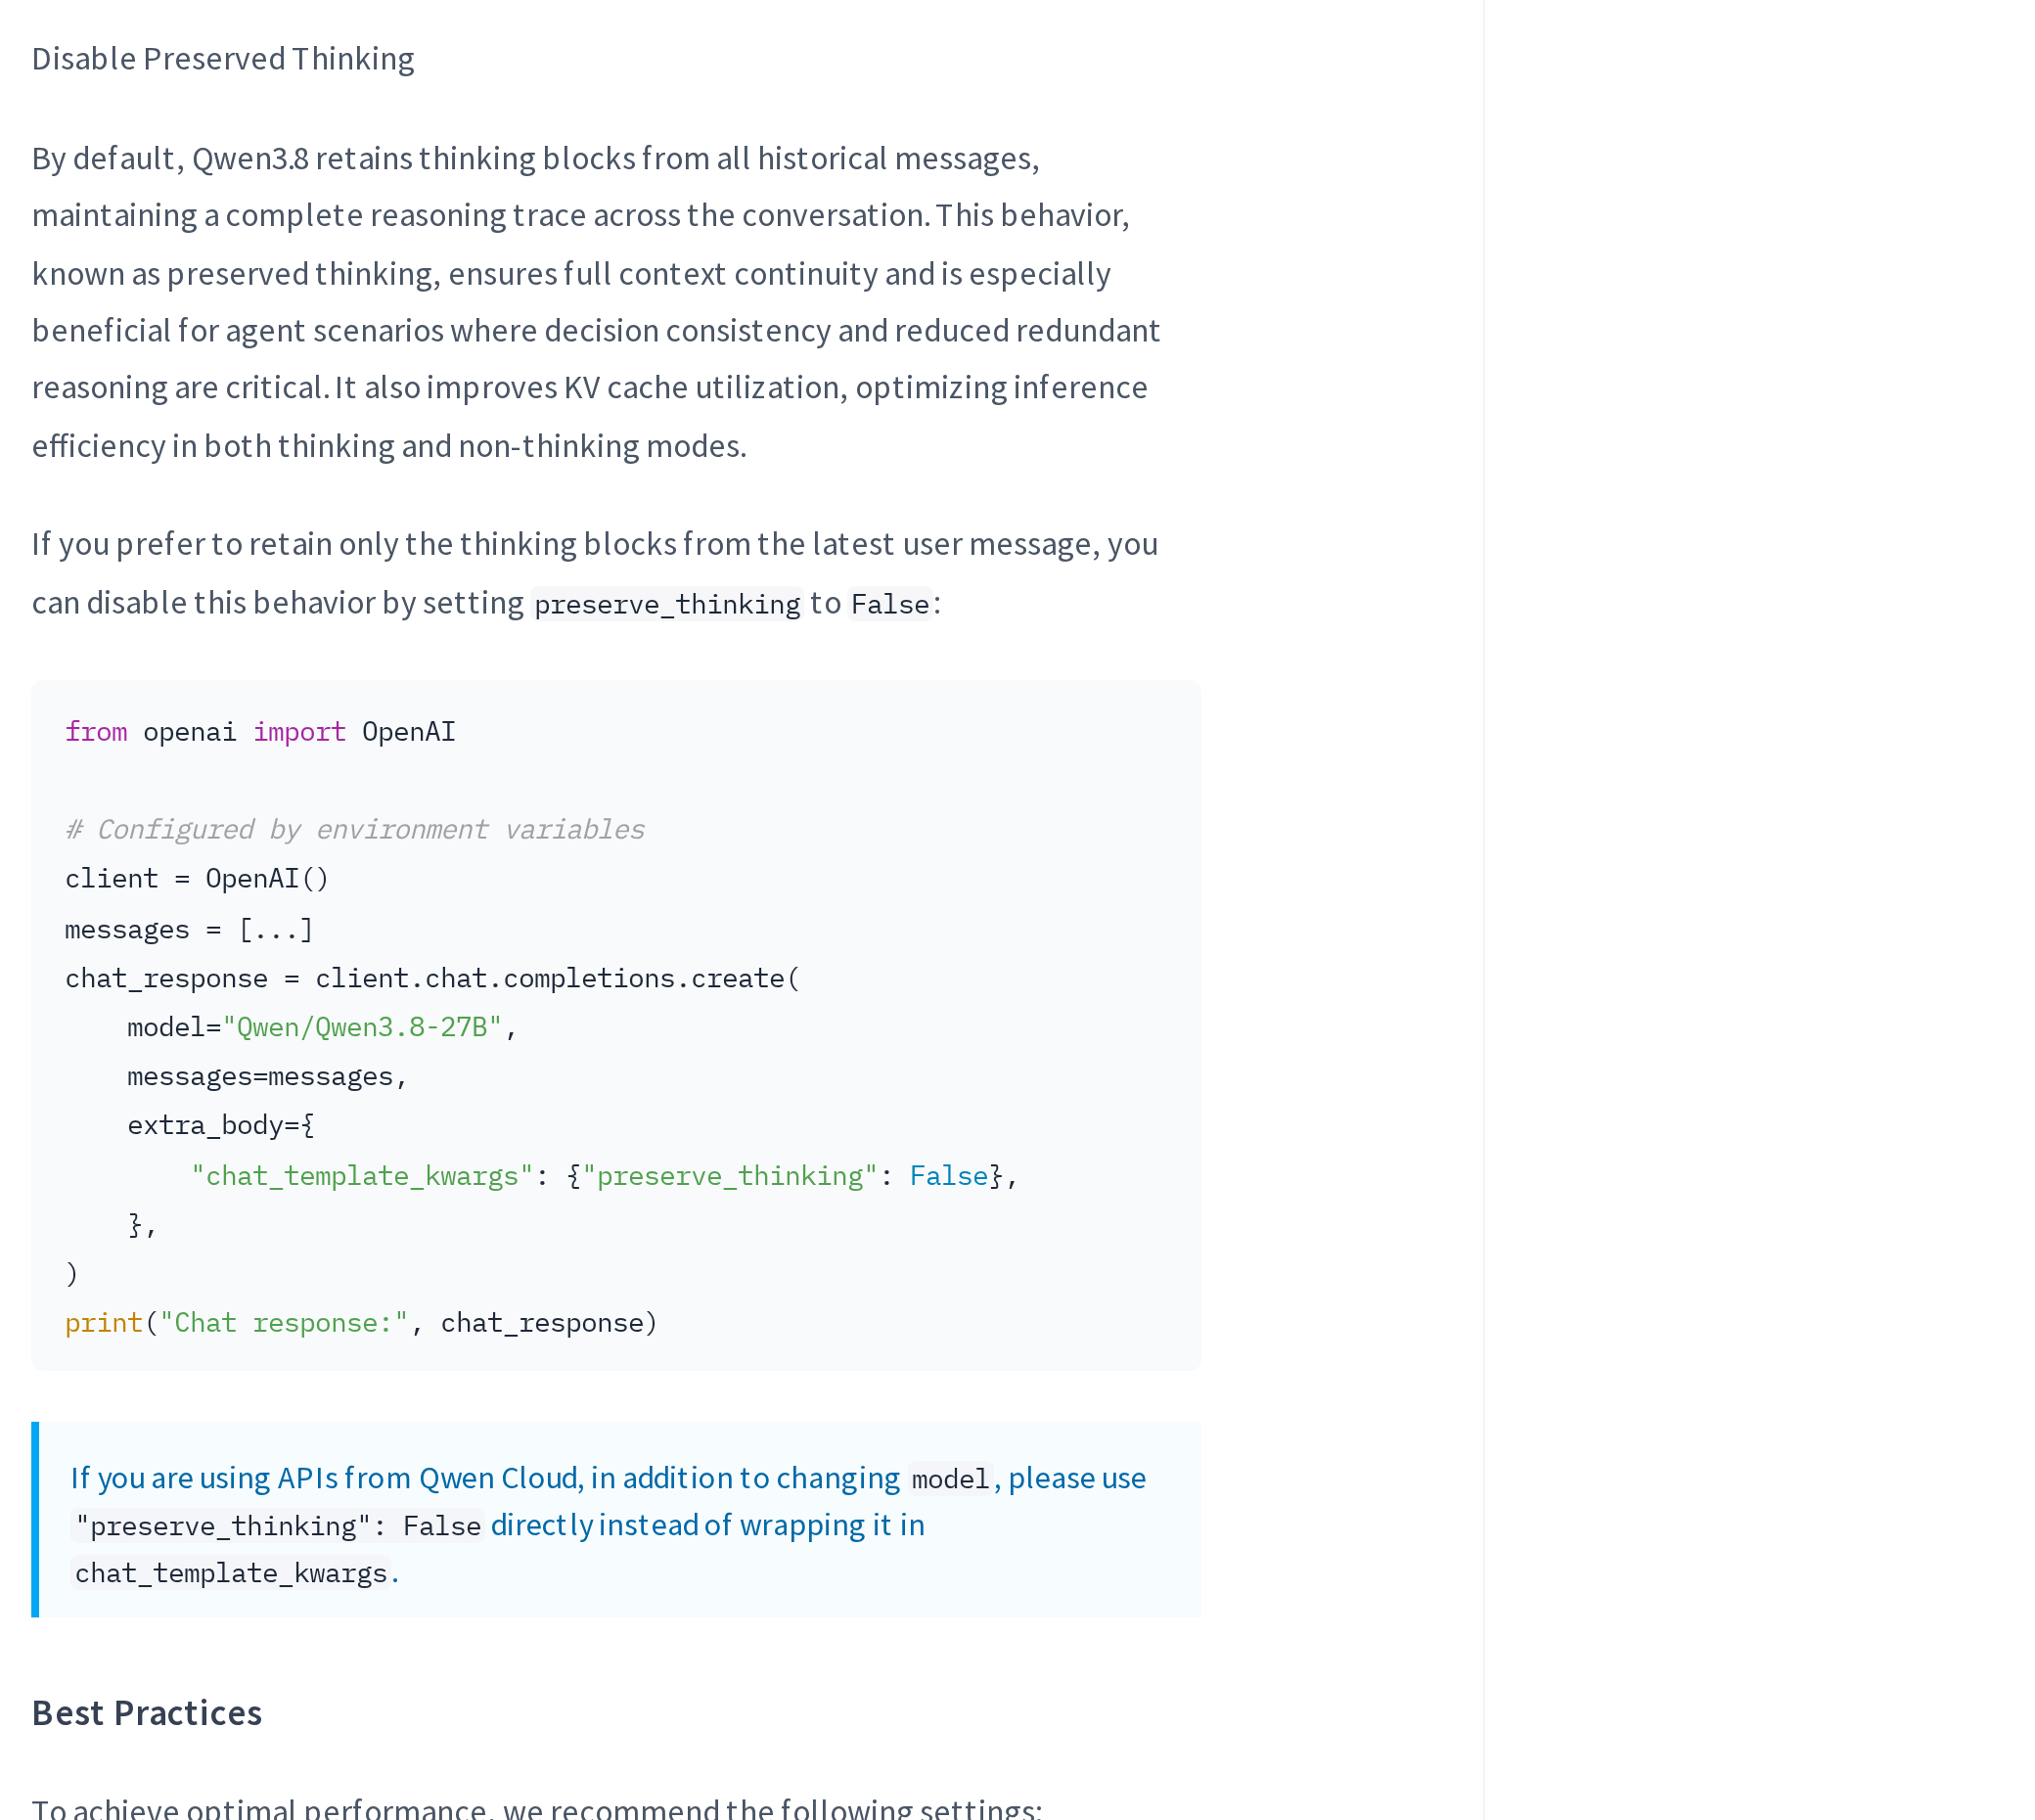
Task: Click the "extra_body={" code line
Action: tap(221, 1126)
